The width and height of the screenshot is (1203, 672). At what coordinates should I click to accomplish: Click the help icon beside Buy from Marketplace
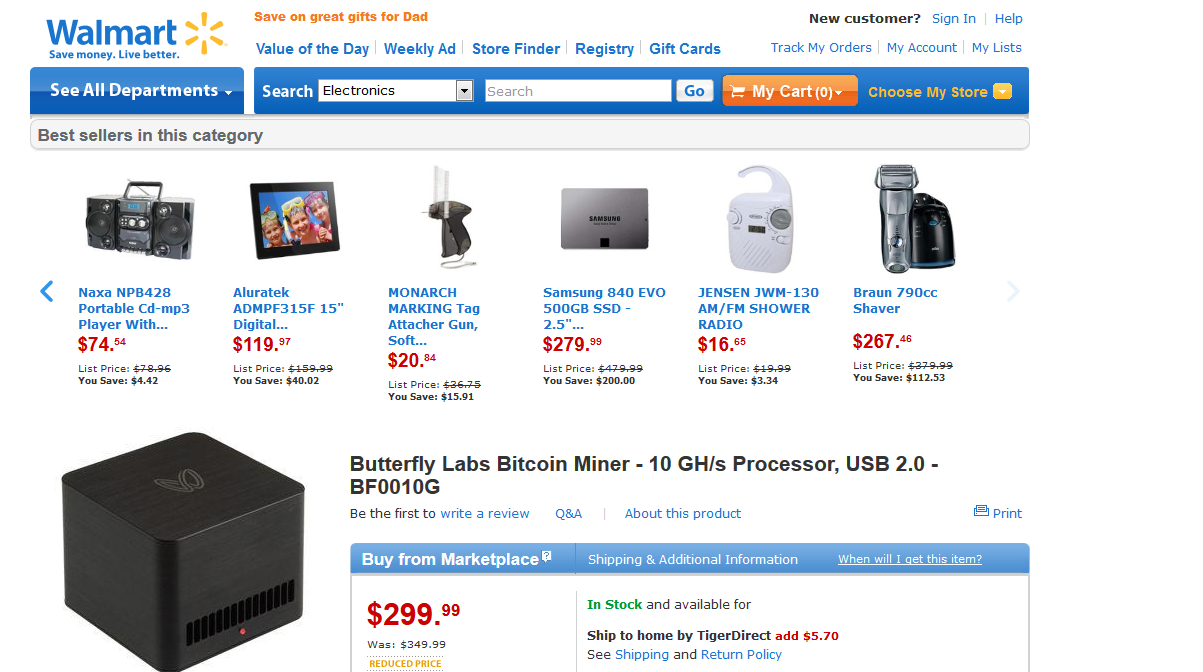[x=547, y=556]
